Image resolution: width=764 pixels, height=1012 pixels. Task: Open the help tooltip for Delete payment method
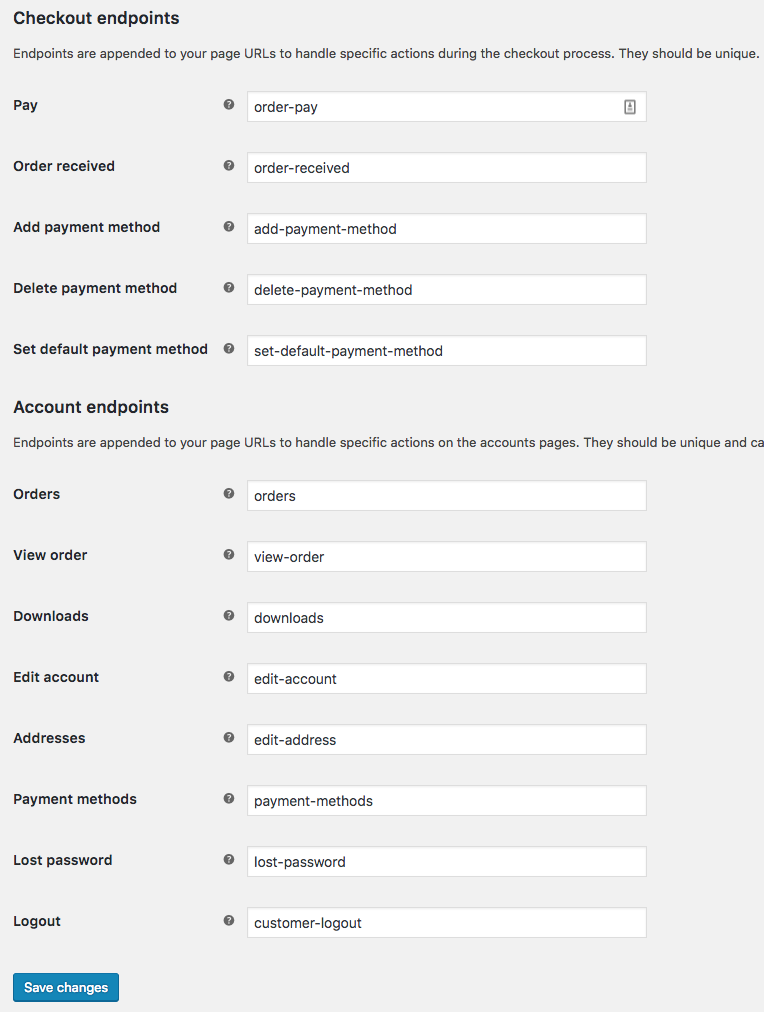click(229, 288)
